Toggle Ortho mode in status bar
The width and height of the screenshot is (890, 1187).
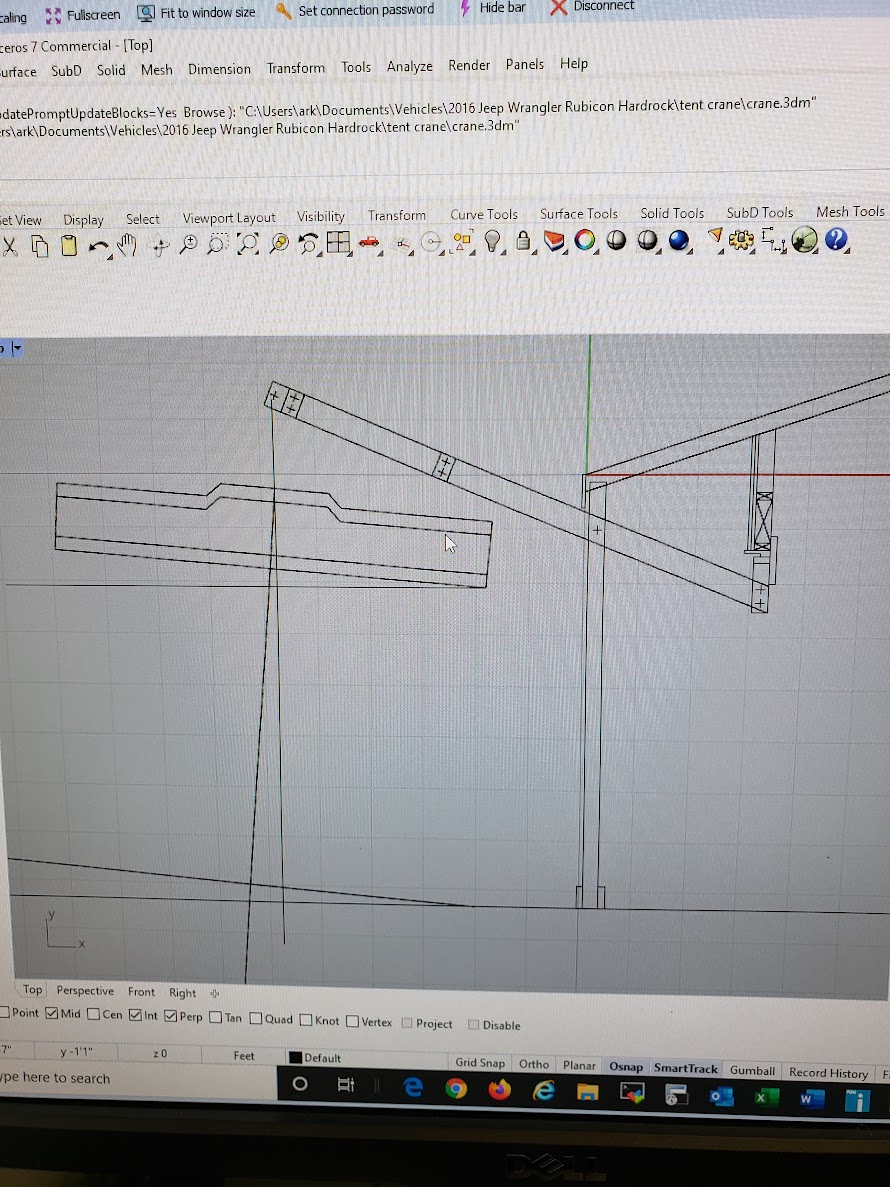[534, 1064]
